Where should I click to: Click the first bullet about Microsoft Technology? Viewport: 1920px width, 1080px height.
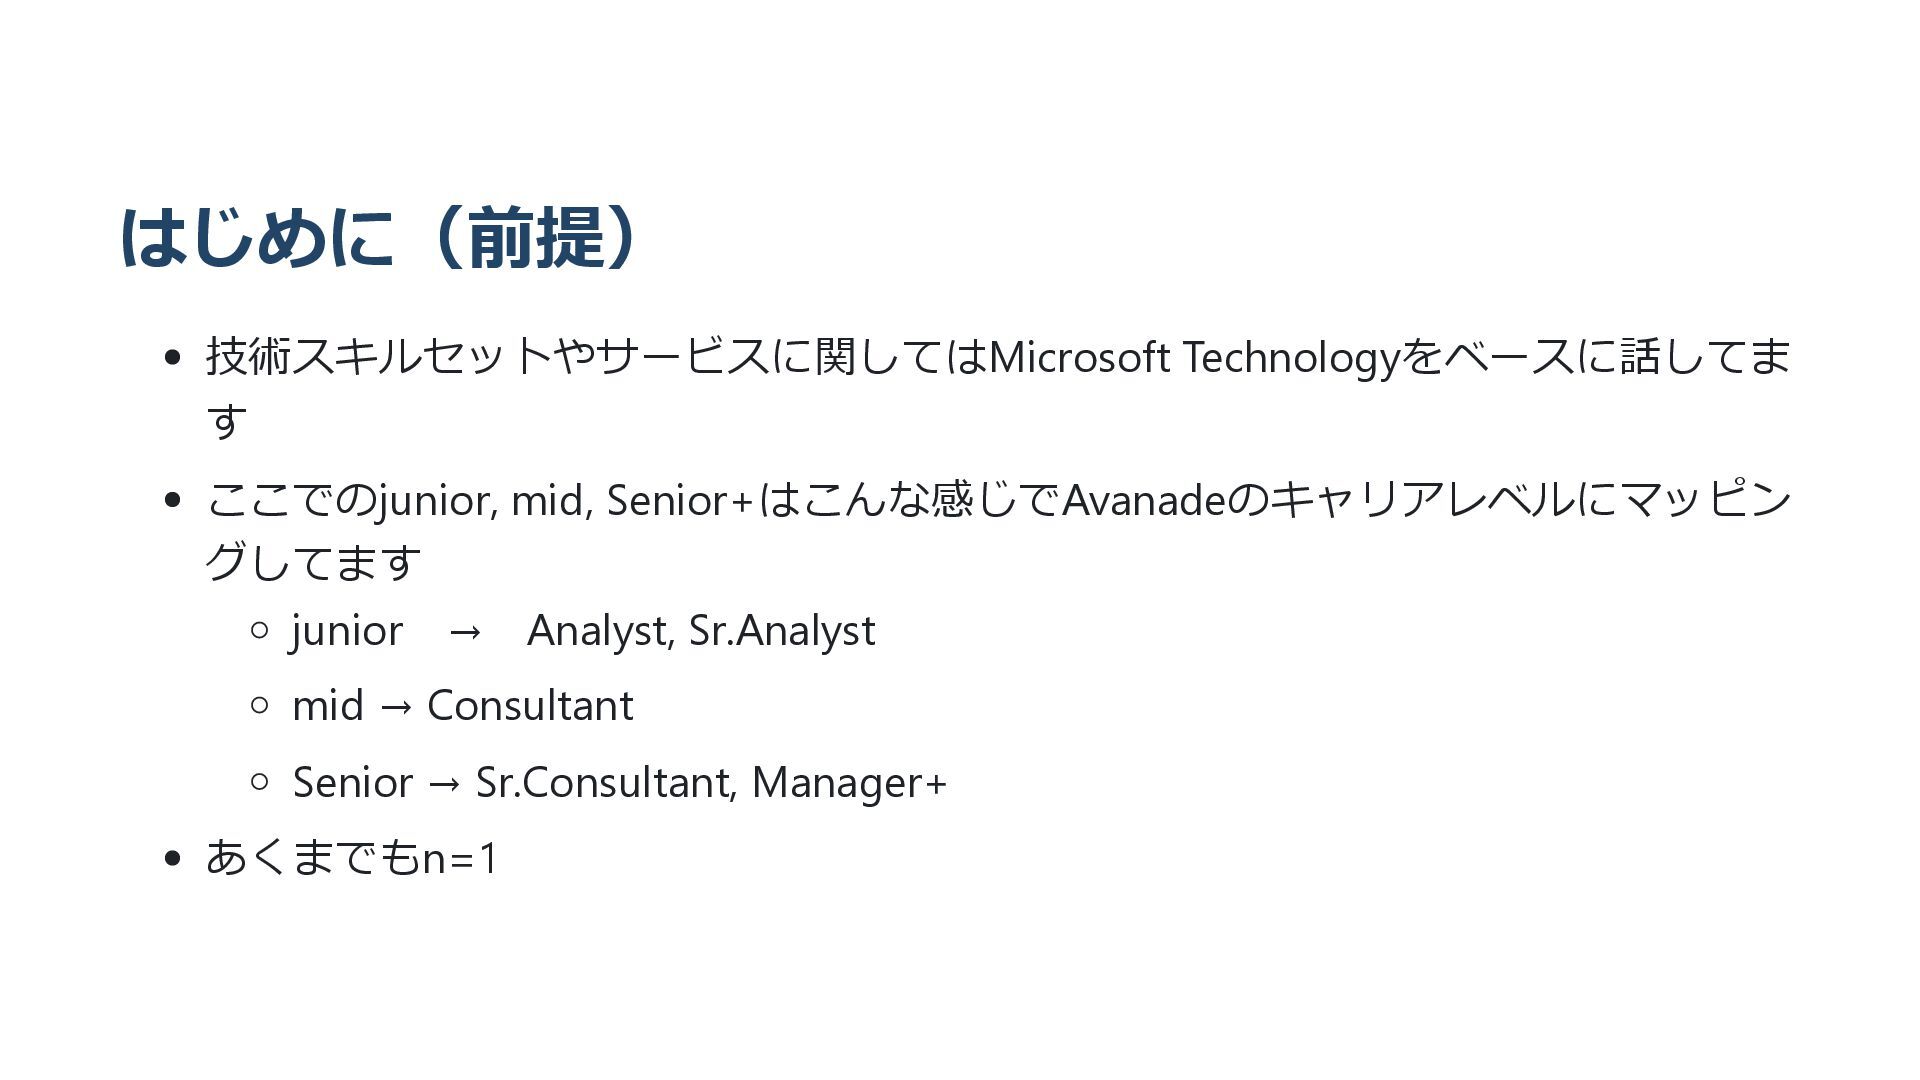pos(998,388)
